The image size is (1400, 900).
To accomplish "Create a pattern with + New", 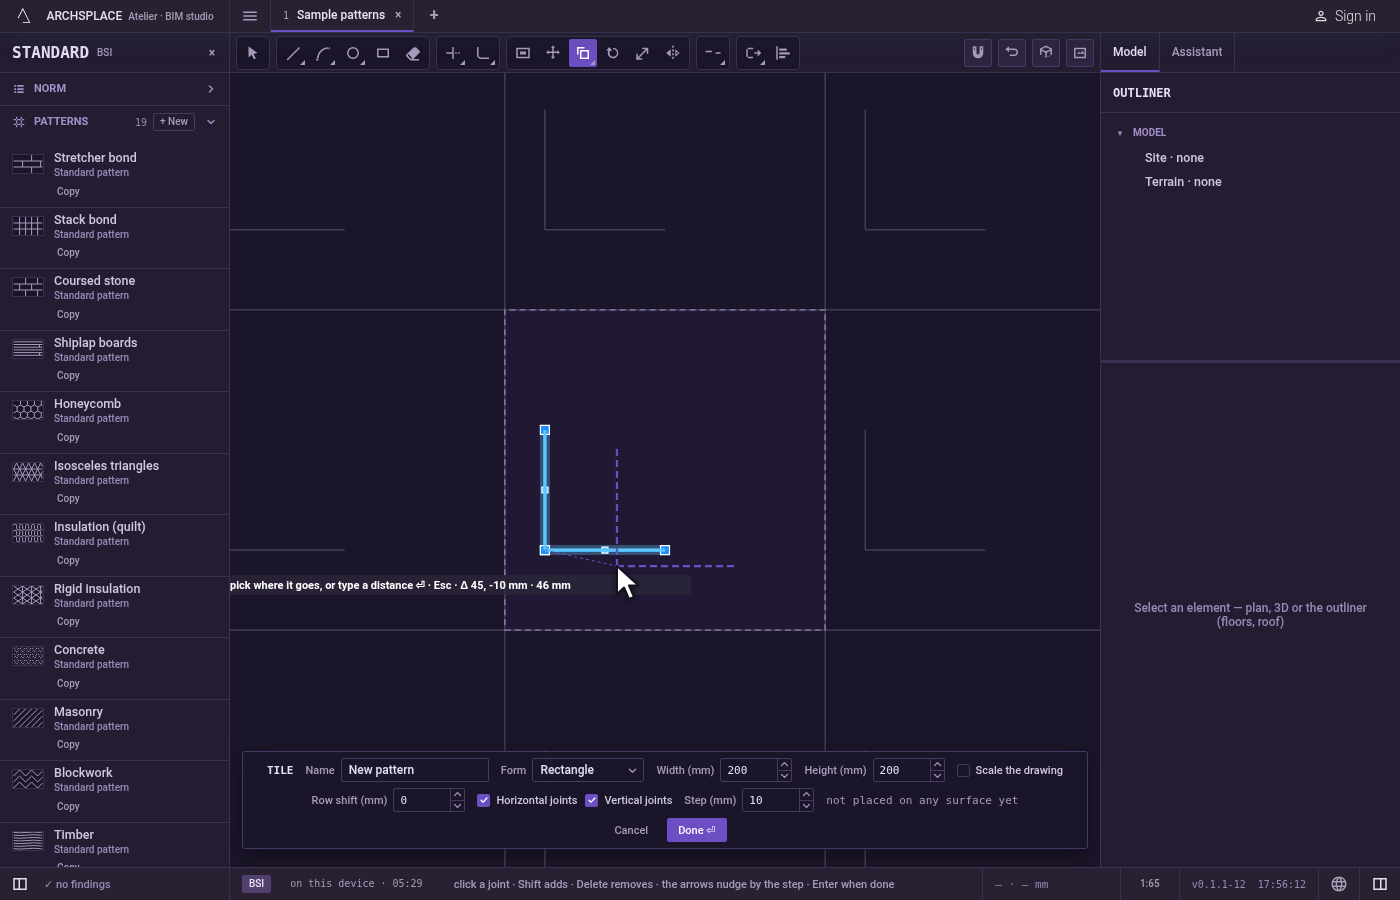I will tap(174, 122).
